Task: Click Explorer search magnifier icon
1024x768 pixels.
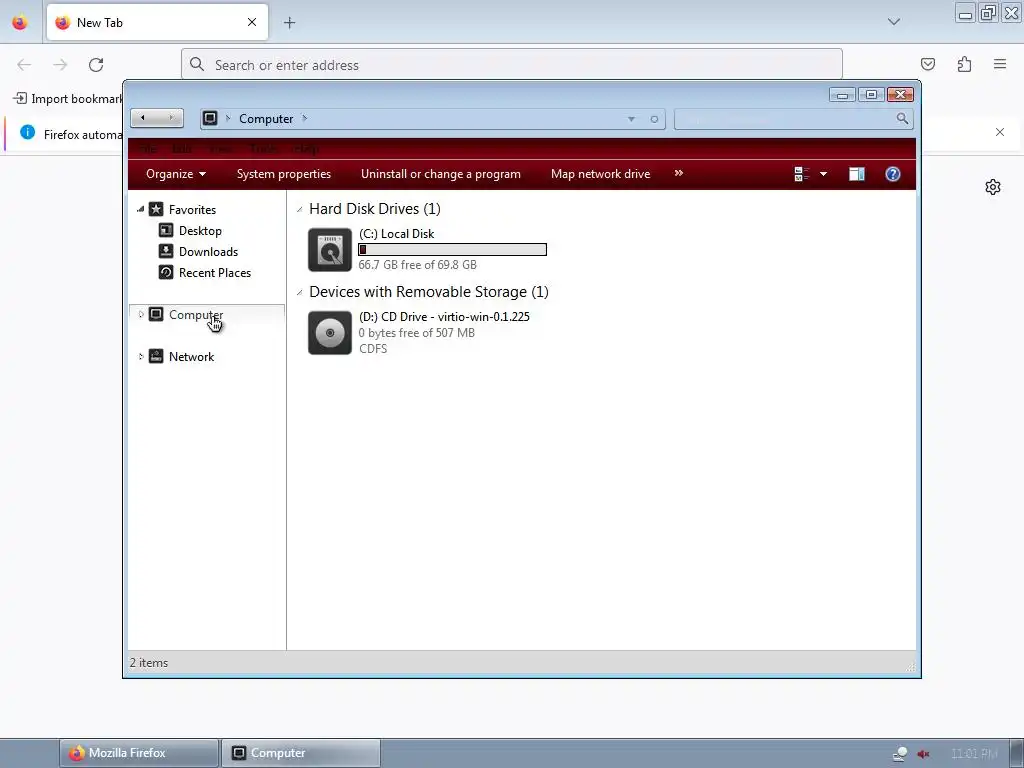Action: click(x=902, y=118)
